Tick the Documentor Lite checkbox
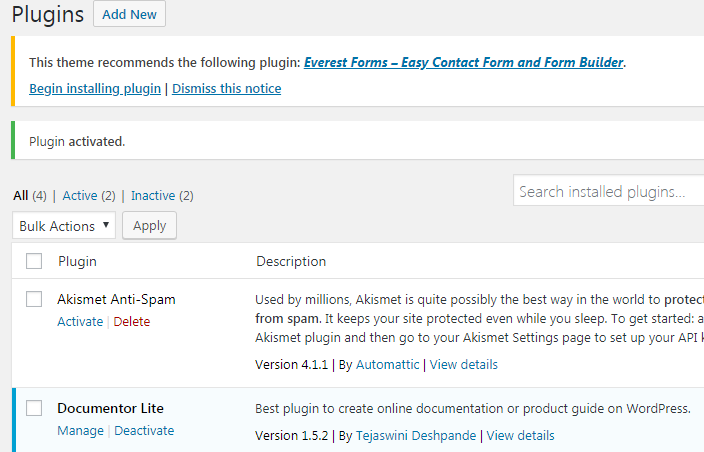 point(34,408)
